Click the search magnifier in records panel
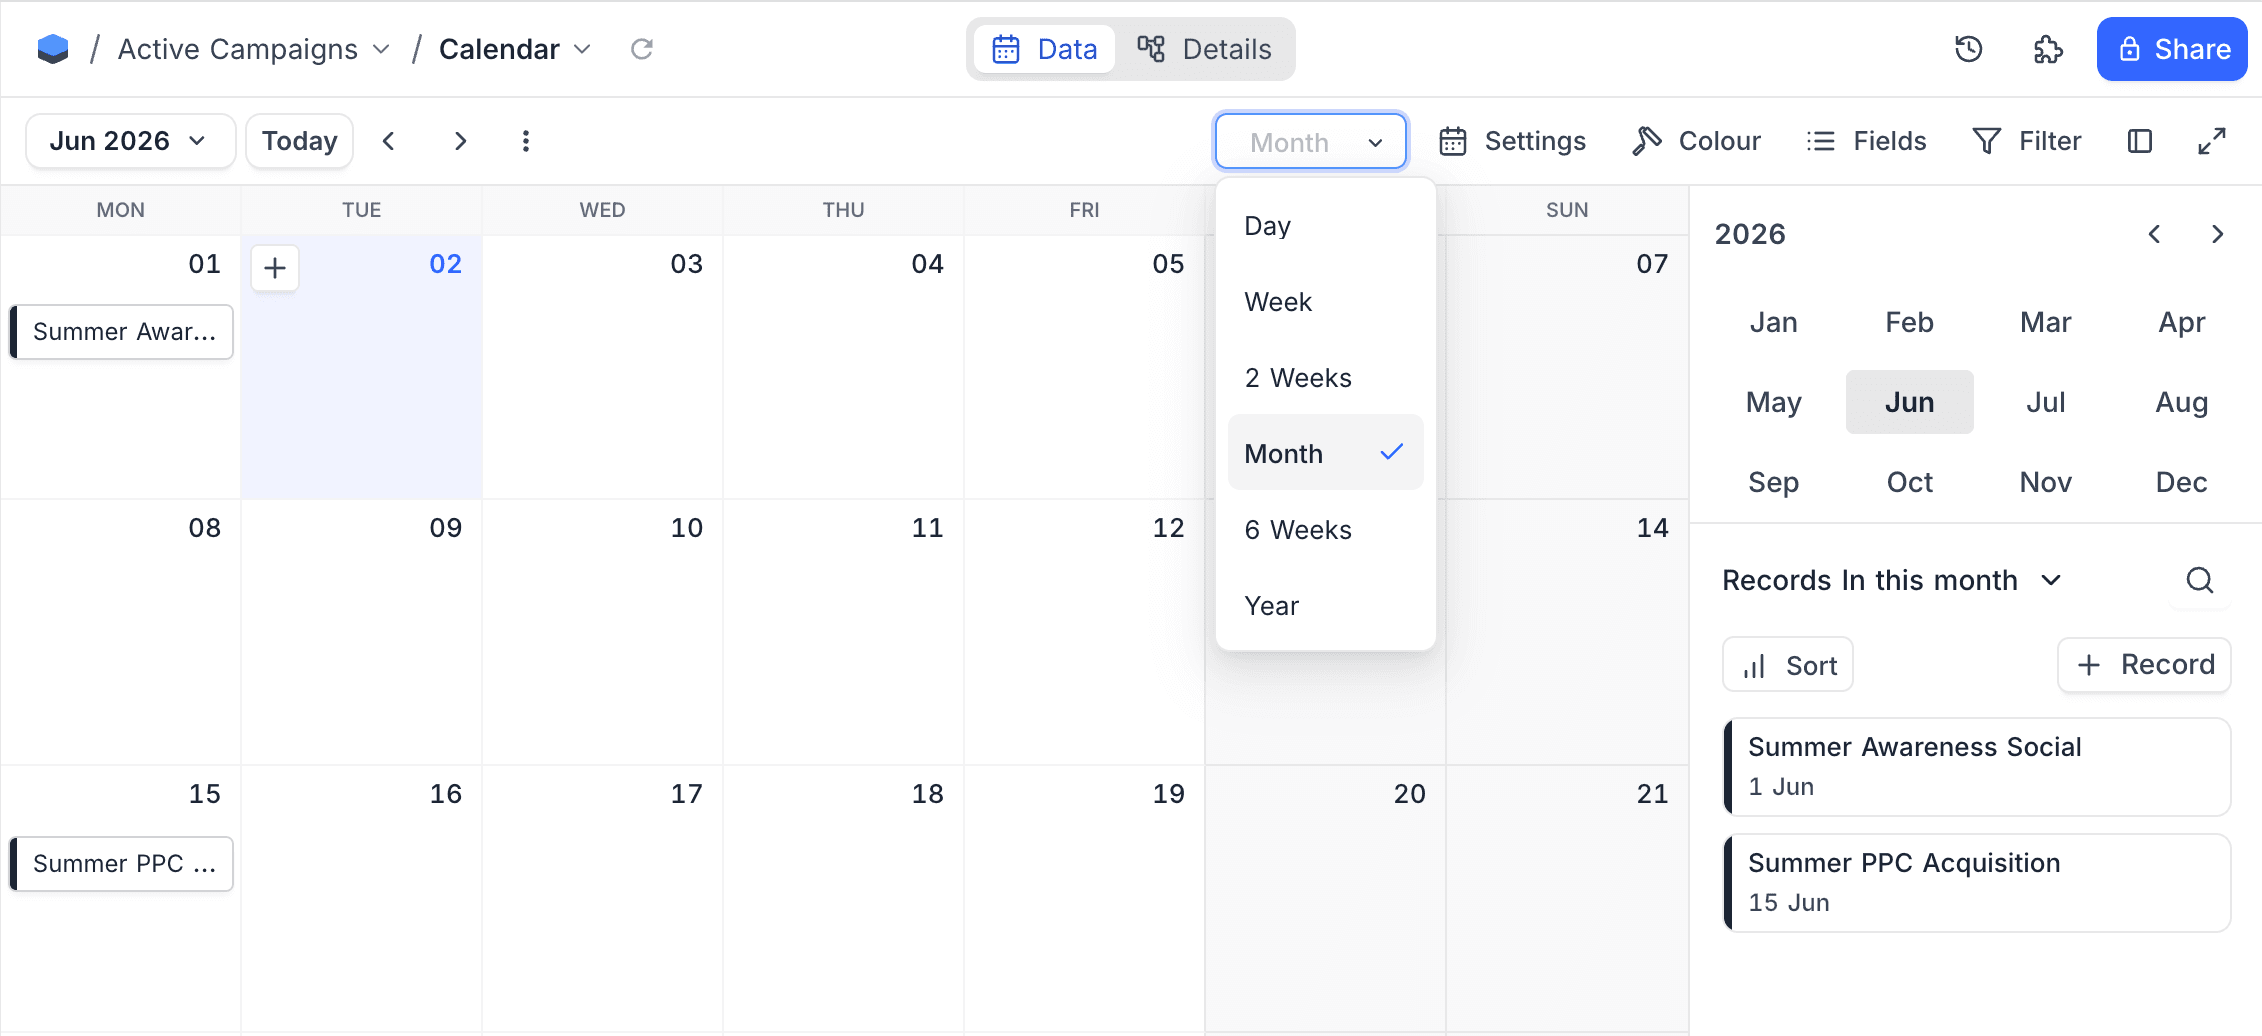 pos(2200,580)
